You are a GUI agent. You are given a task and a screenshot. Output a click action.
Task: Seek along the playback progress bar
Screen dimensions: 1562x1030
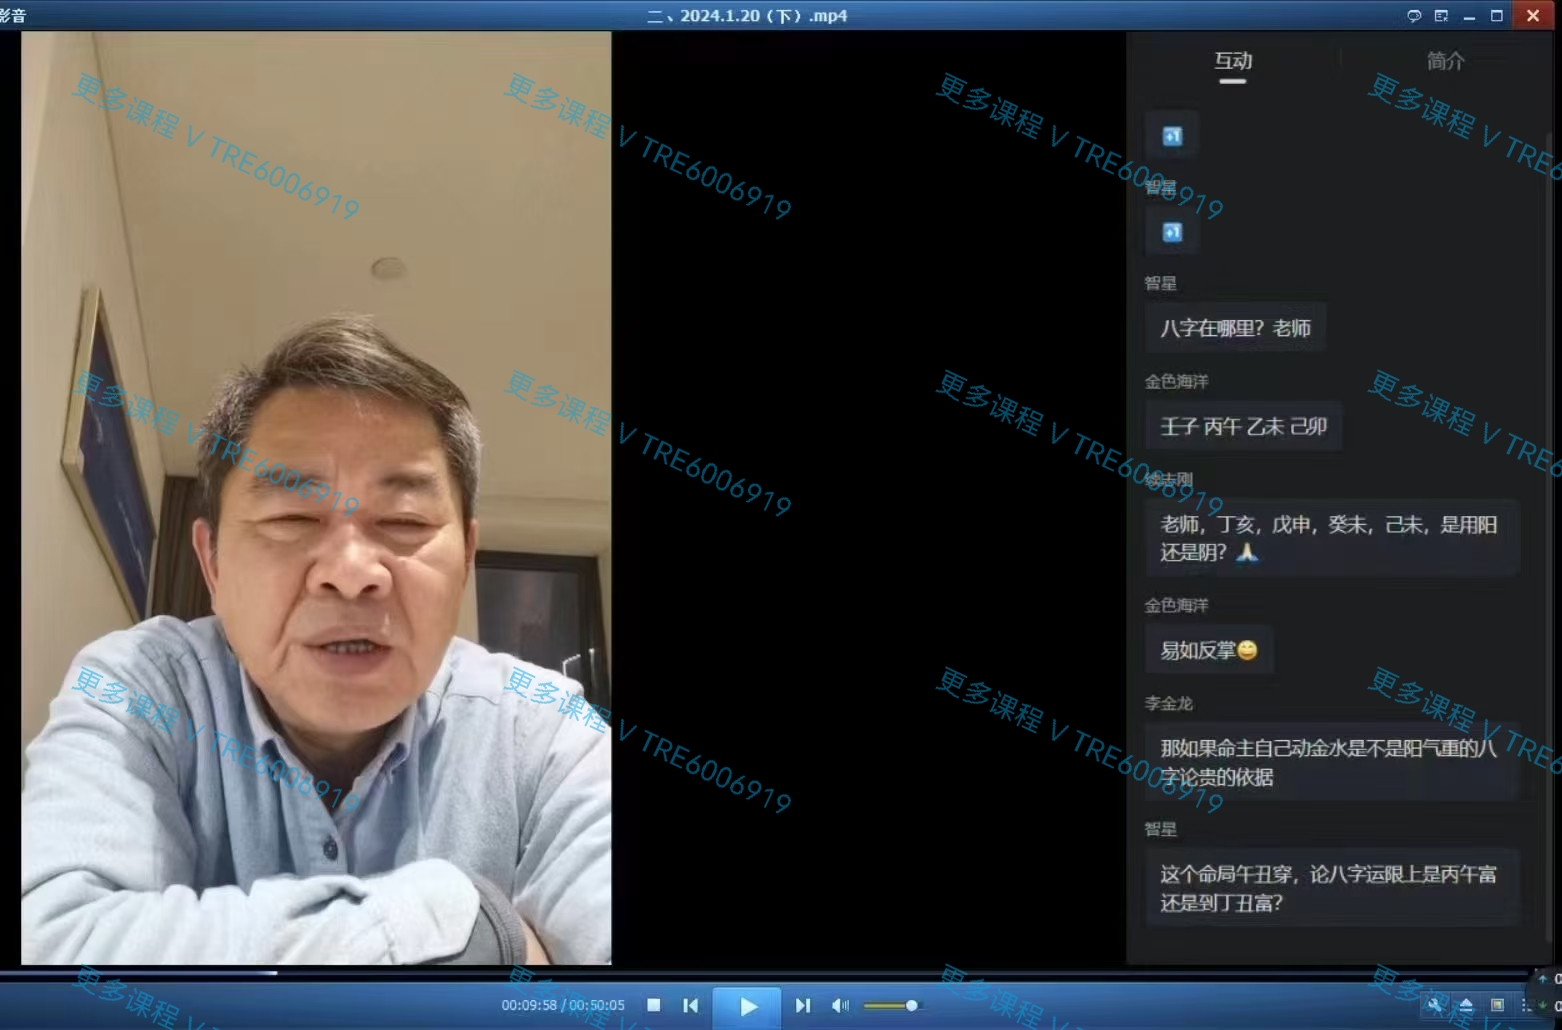pyautogui.click(x=765, y=972)
